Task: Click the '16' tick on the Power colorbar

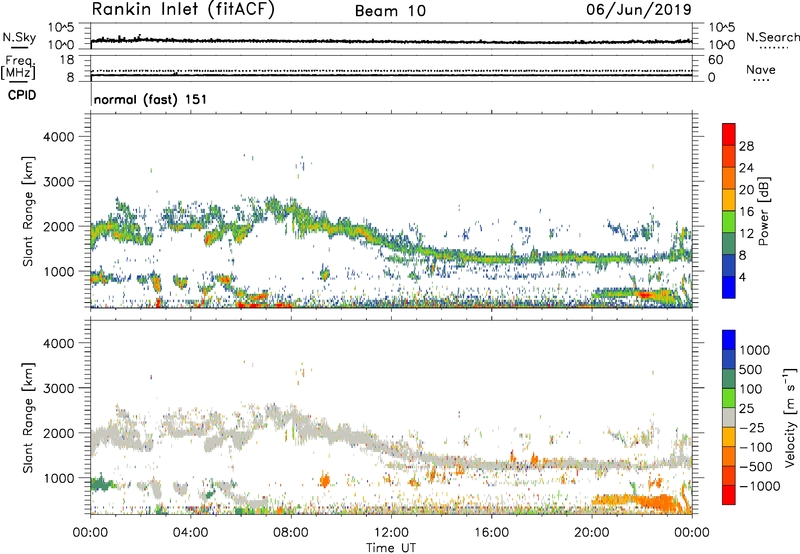Action: [x=746, y=212]
